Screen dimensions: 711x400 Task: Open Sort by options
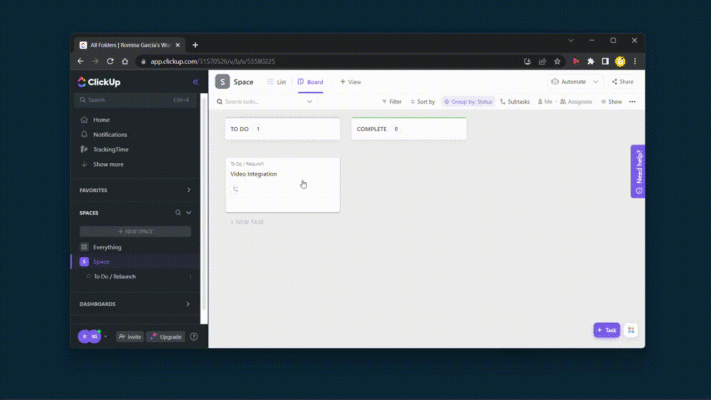423,102
